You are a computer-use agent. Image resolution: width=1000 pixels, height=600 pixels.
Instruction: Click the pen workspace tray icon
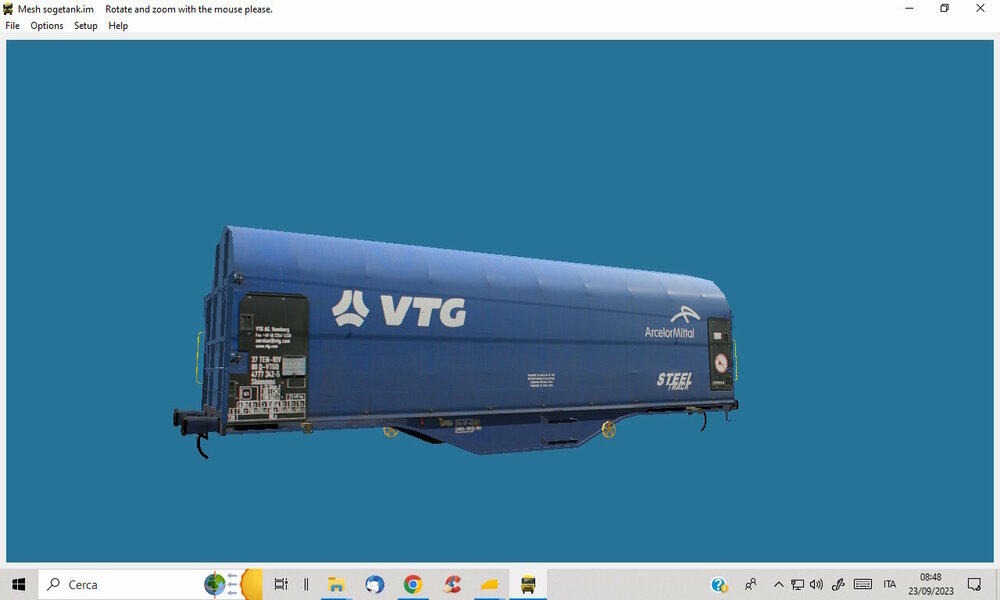(x=838, y=584)
